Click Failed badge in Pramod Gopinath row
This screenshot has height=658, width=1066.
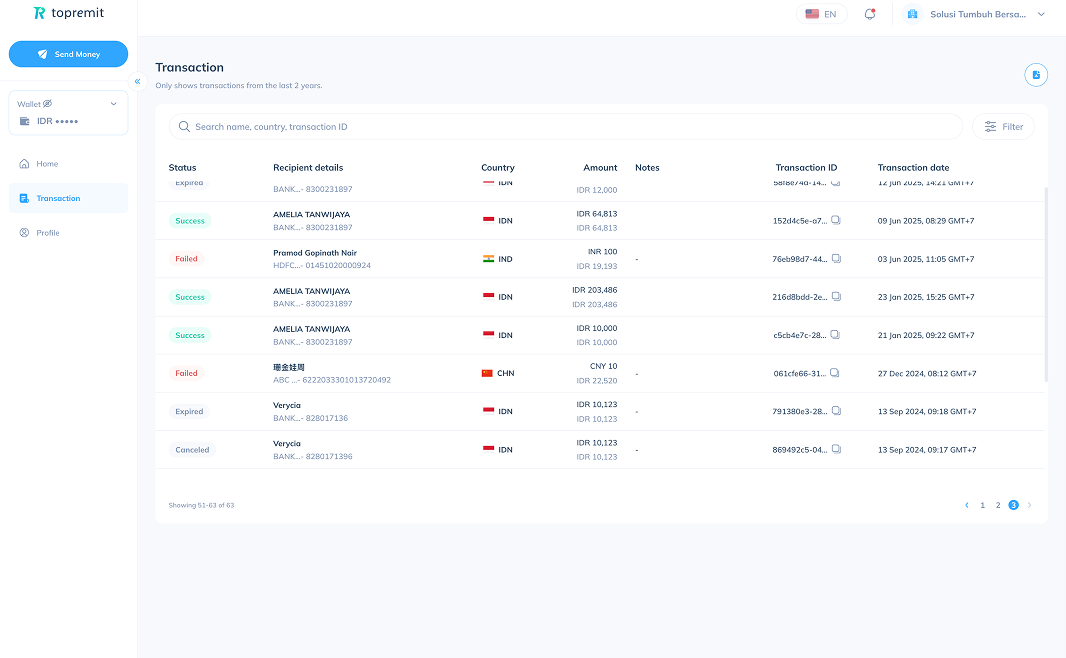coord(186,259)
